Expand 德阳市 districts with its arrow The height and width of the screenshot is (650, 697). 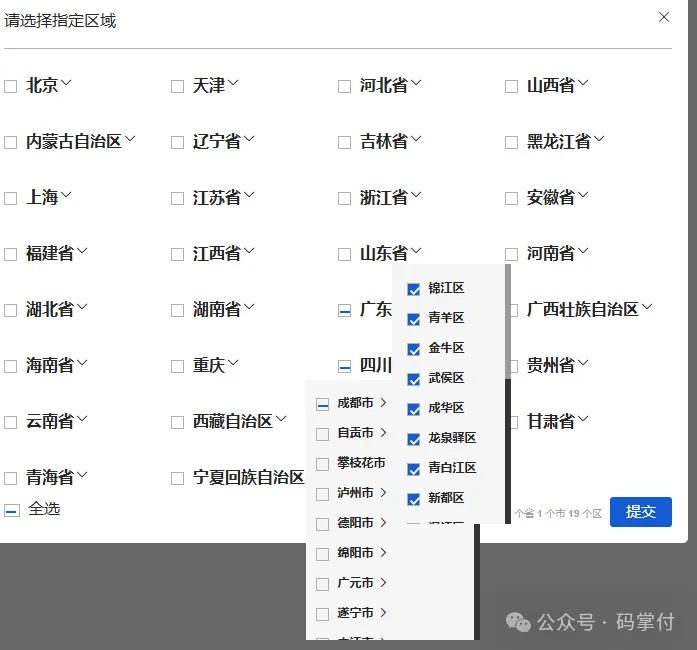(x=383, y=522)
